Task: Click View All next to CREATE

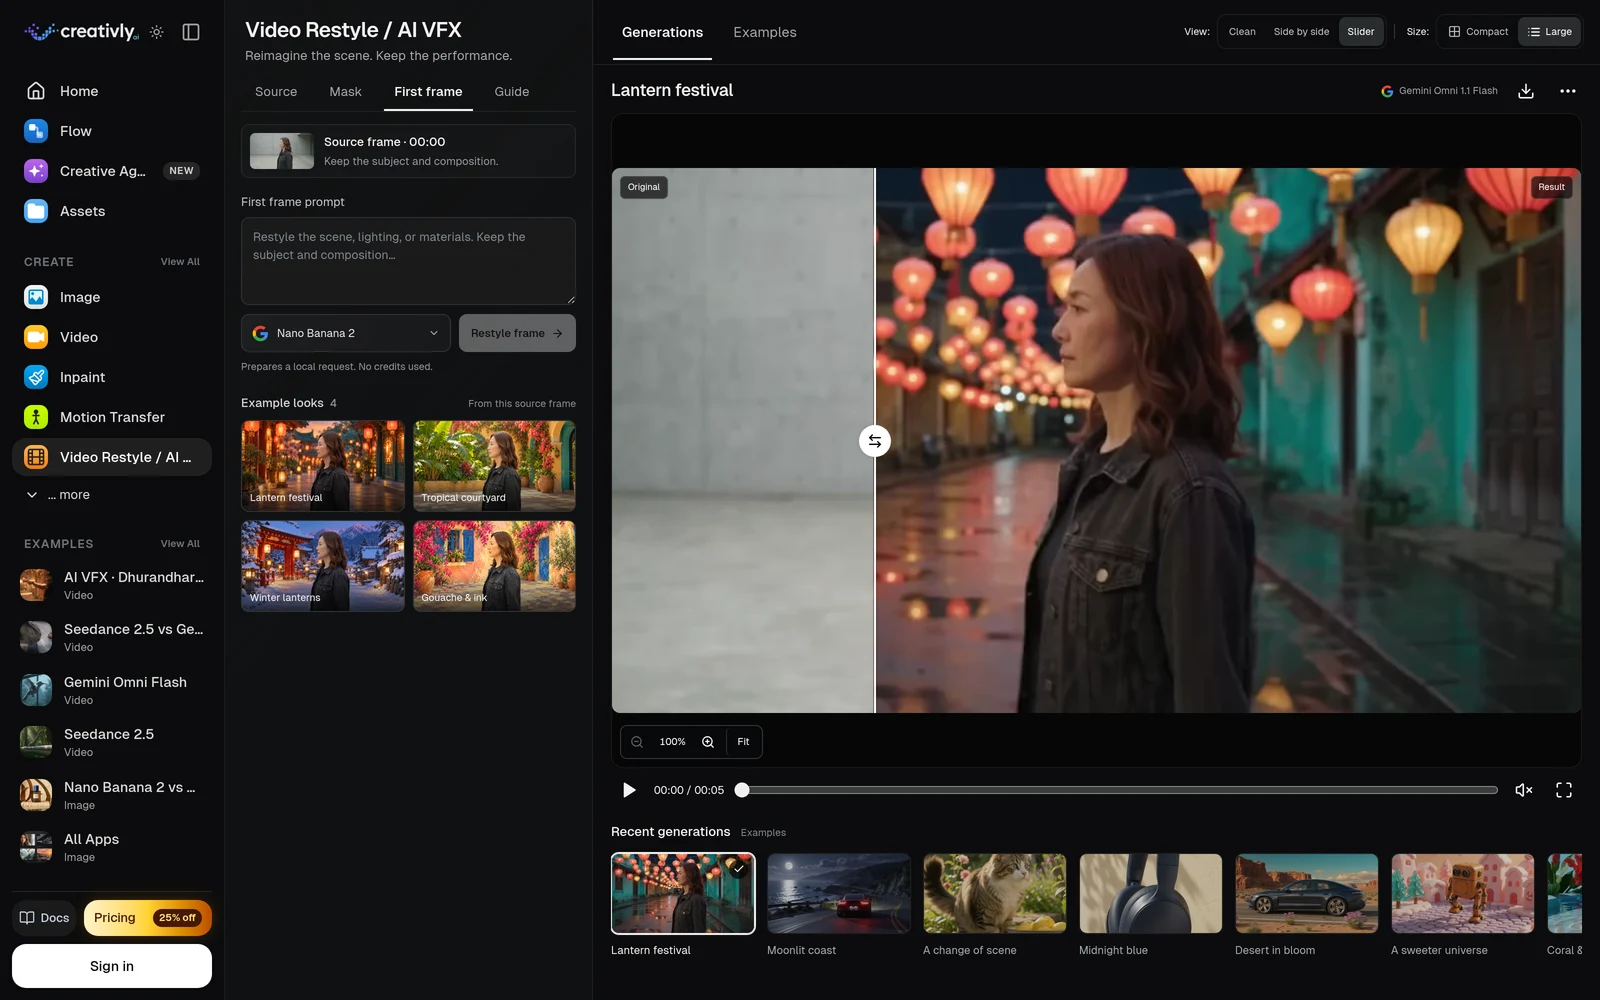Action: click(180, 262)
